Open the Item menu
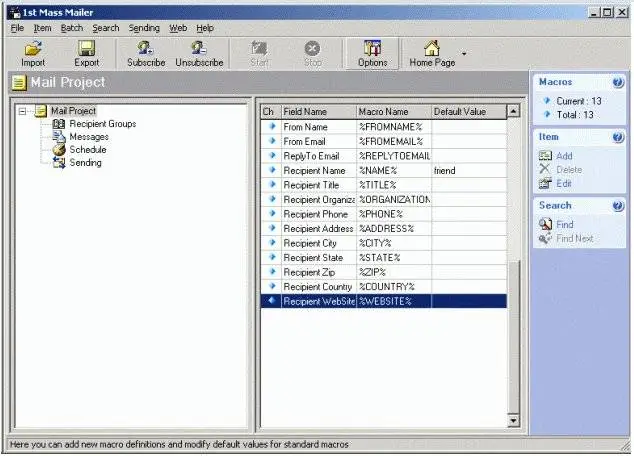634x456 pixels. click(x=42, y=28)
